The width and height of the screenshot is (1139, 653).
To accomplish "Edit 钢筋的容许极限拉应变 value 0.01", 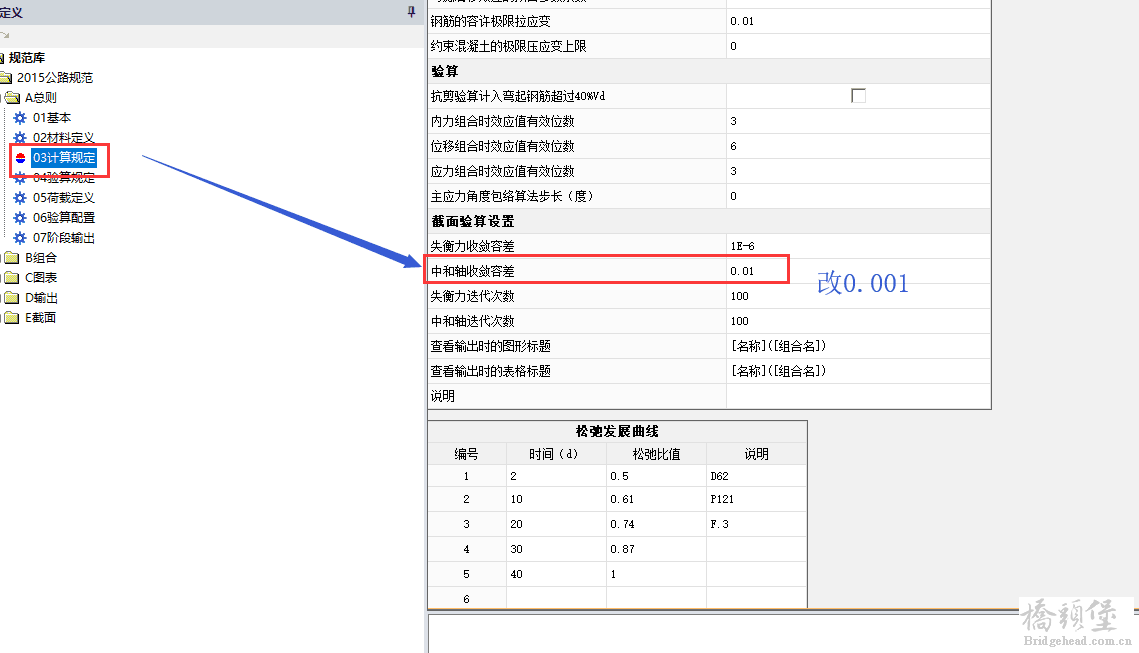I will [859, 21].
